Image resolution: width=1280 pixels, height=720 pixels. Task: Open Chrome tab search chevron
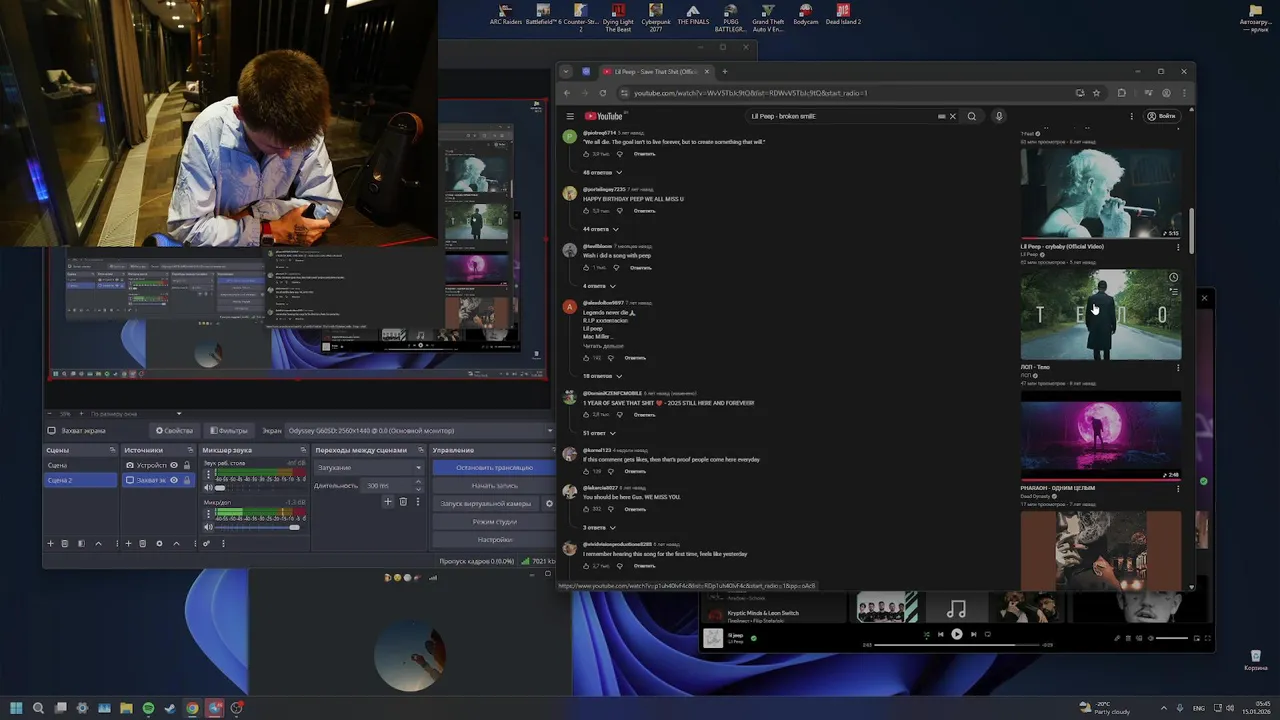(565, 71)
